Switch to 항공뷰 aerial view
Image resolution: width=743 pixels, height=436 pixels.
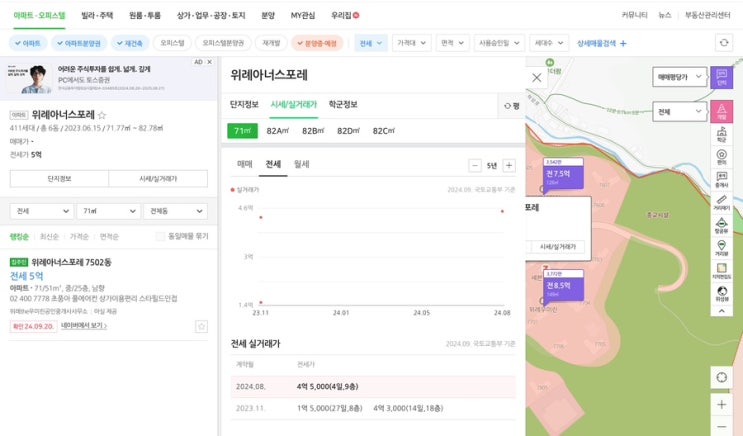(721, 226)
